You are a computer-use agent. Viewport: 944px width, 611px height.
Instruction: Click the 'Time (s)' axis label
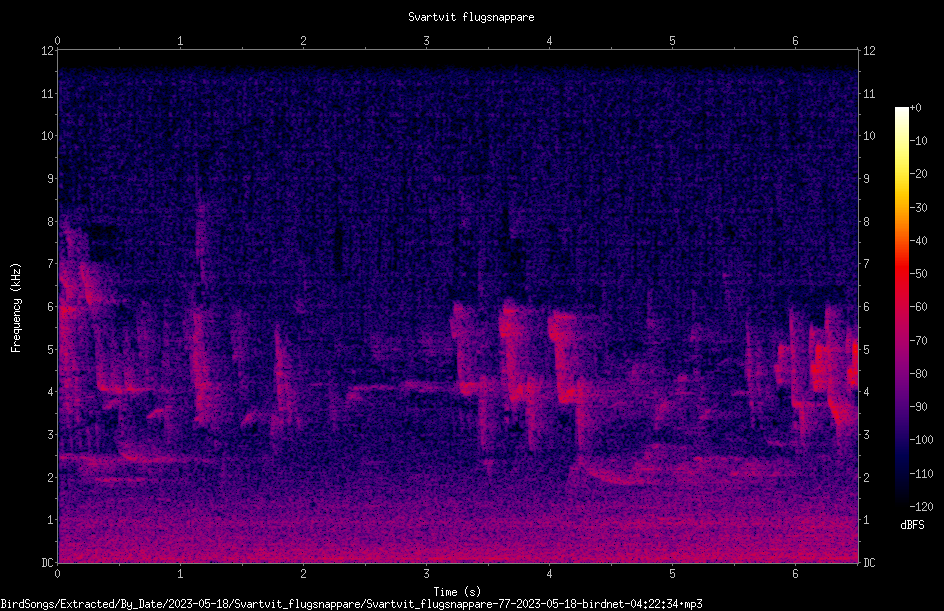coord(457,592)
